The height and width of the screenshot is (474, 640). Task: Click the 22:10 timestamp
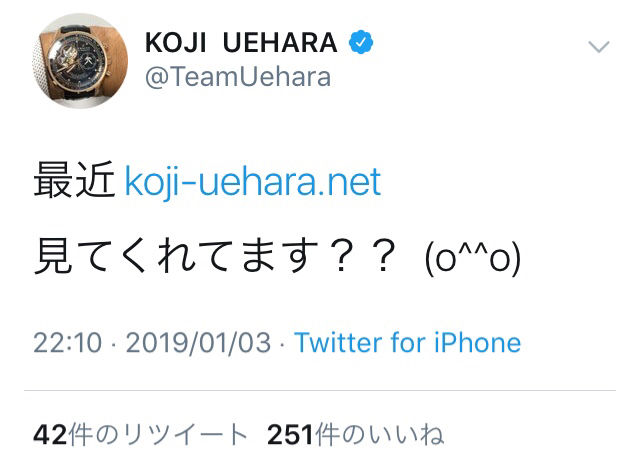tap(68, 343)
